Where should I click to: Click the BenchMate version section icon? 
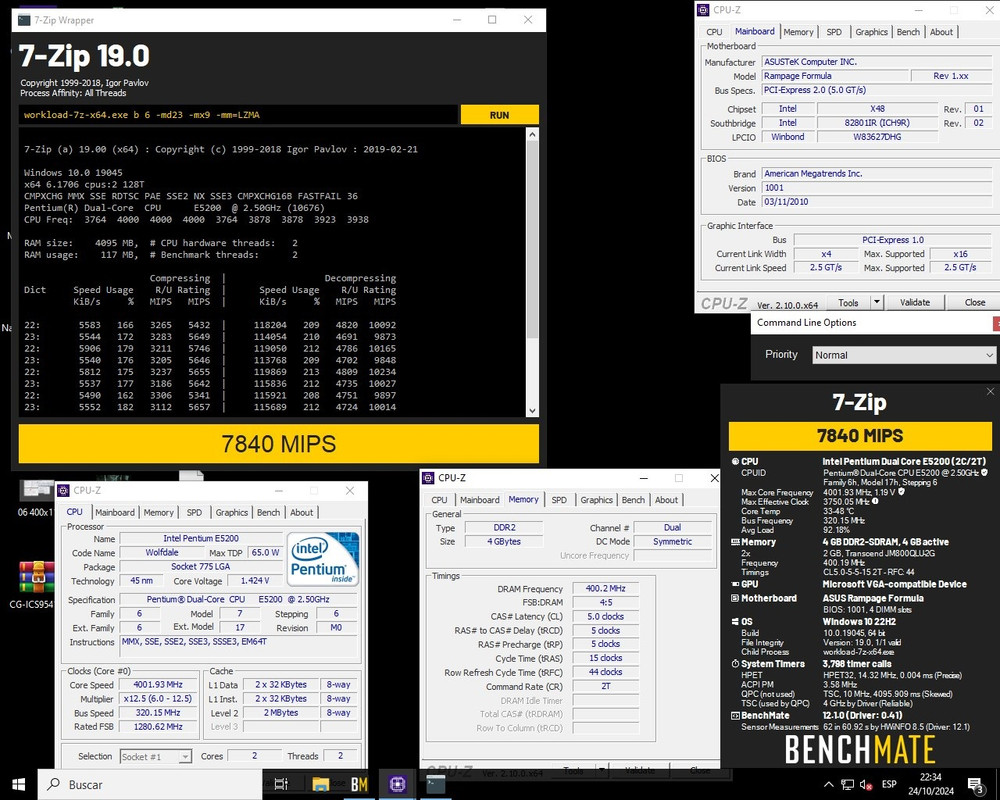point(735,715)
